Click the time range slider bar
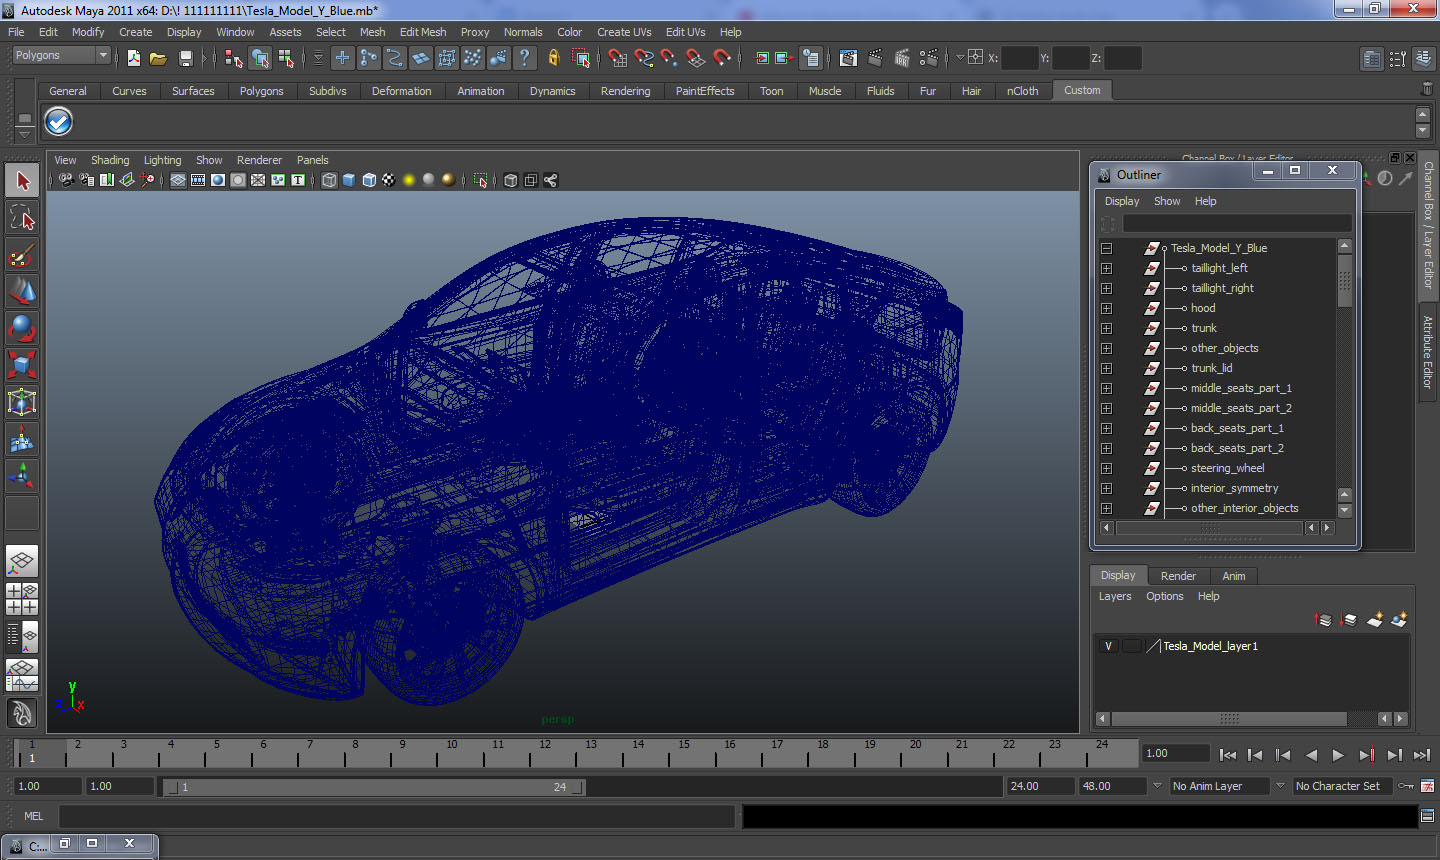 point(375,787)
